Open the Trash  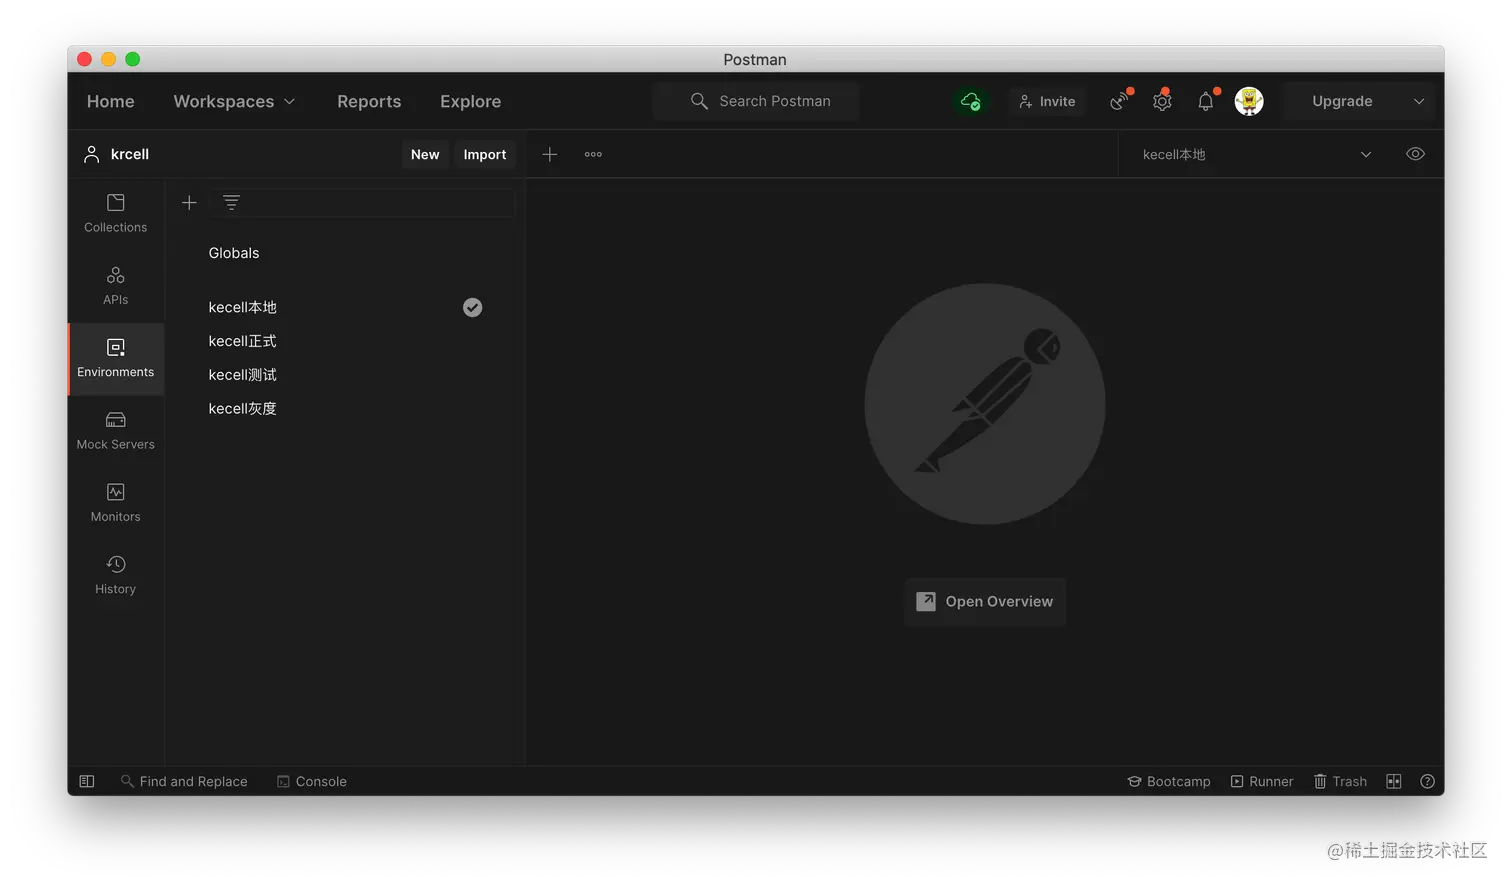tap(1340, 781)
